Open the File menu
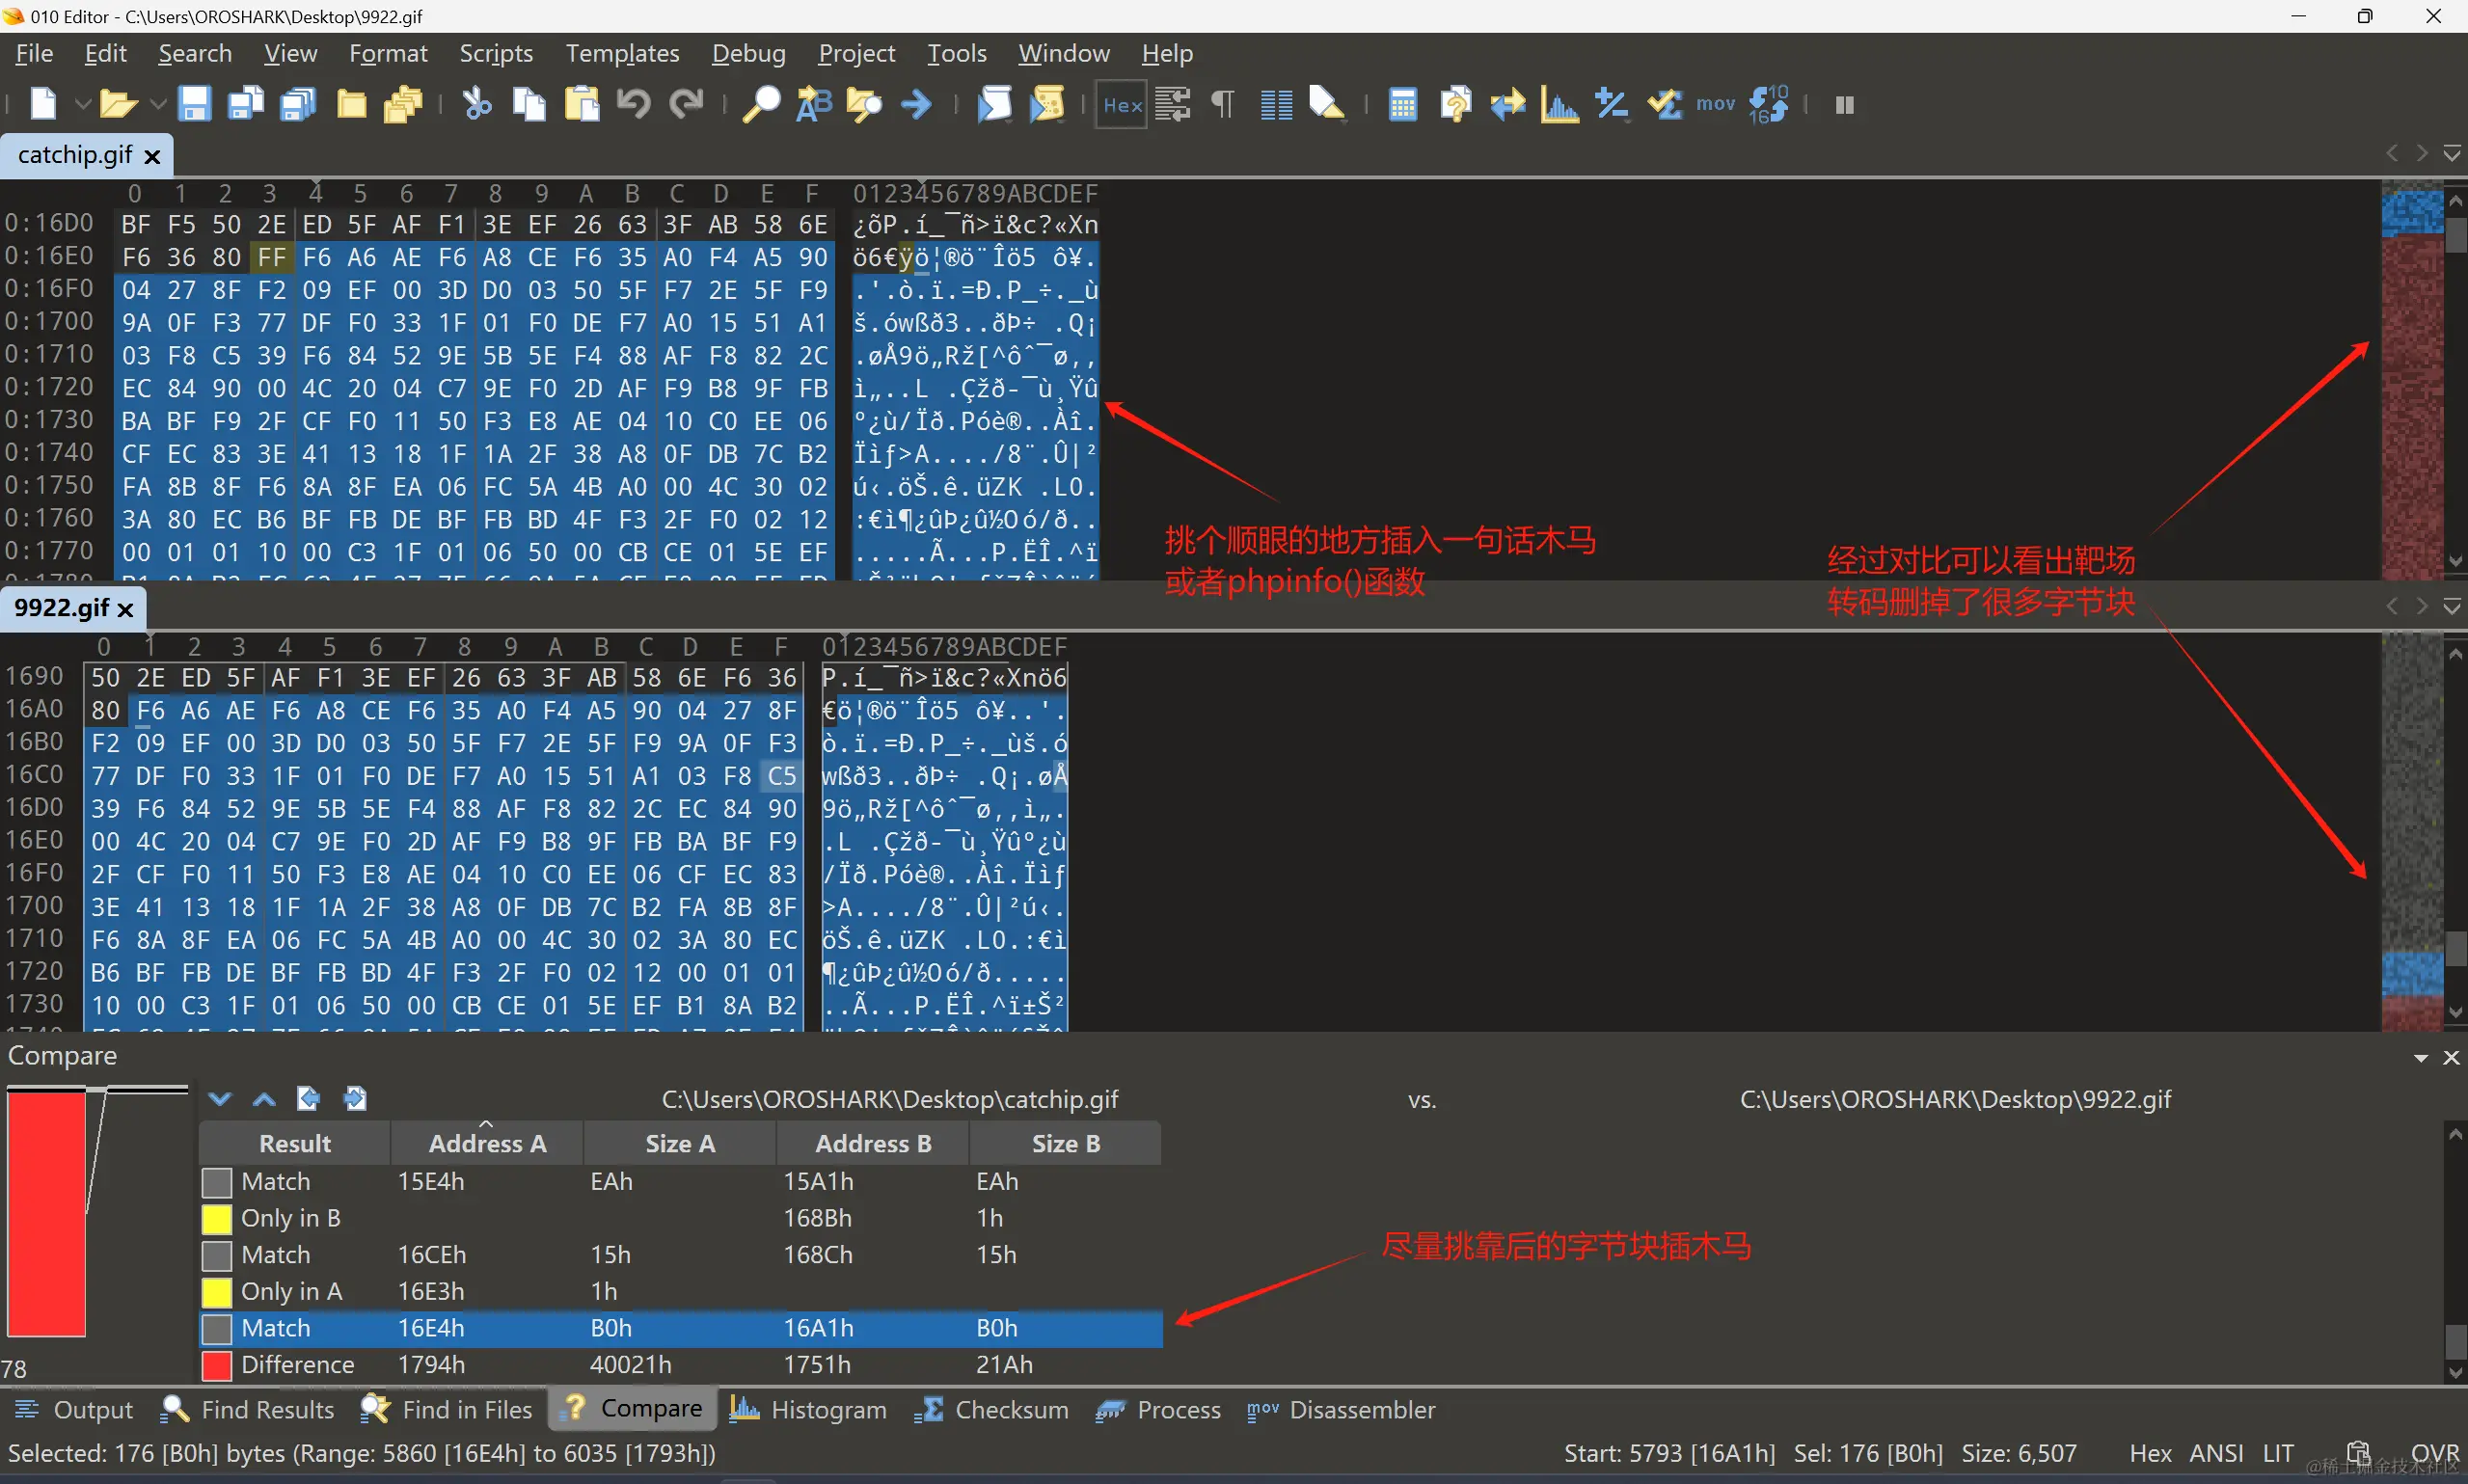The width and height of the screenshot is (2468, 1484). (x=34, y=53)
